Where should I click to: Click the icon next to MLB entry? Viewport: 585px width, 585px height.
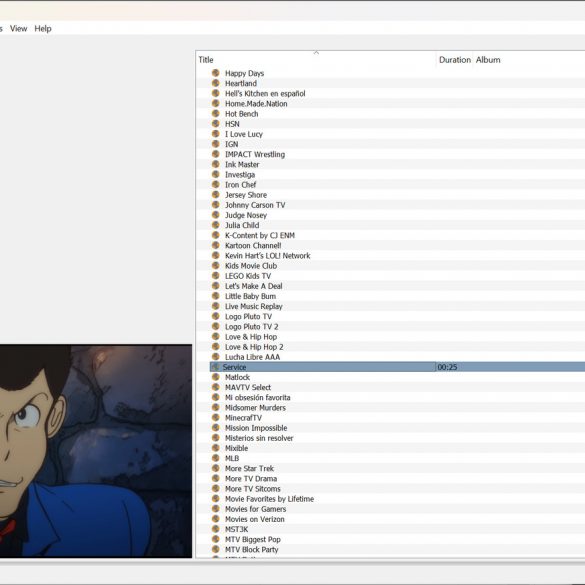pyautogui.click(x=215, y=458)
